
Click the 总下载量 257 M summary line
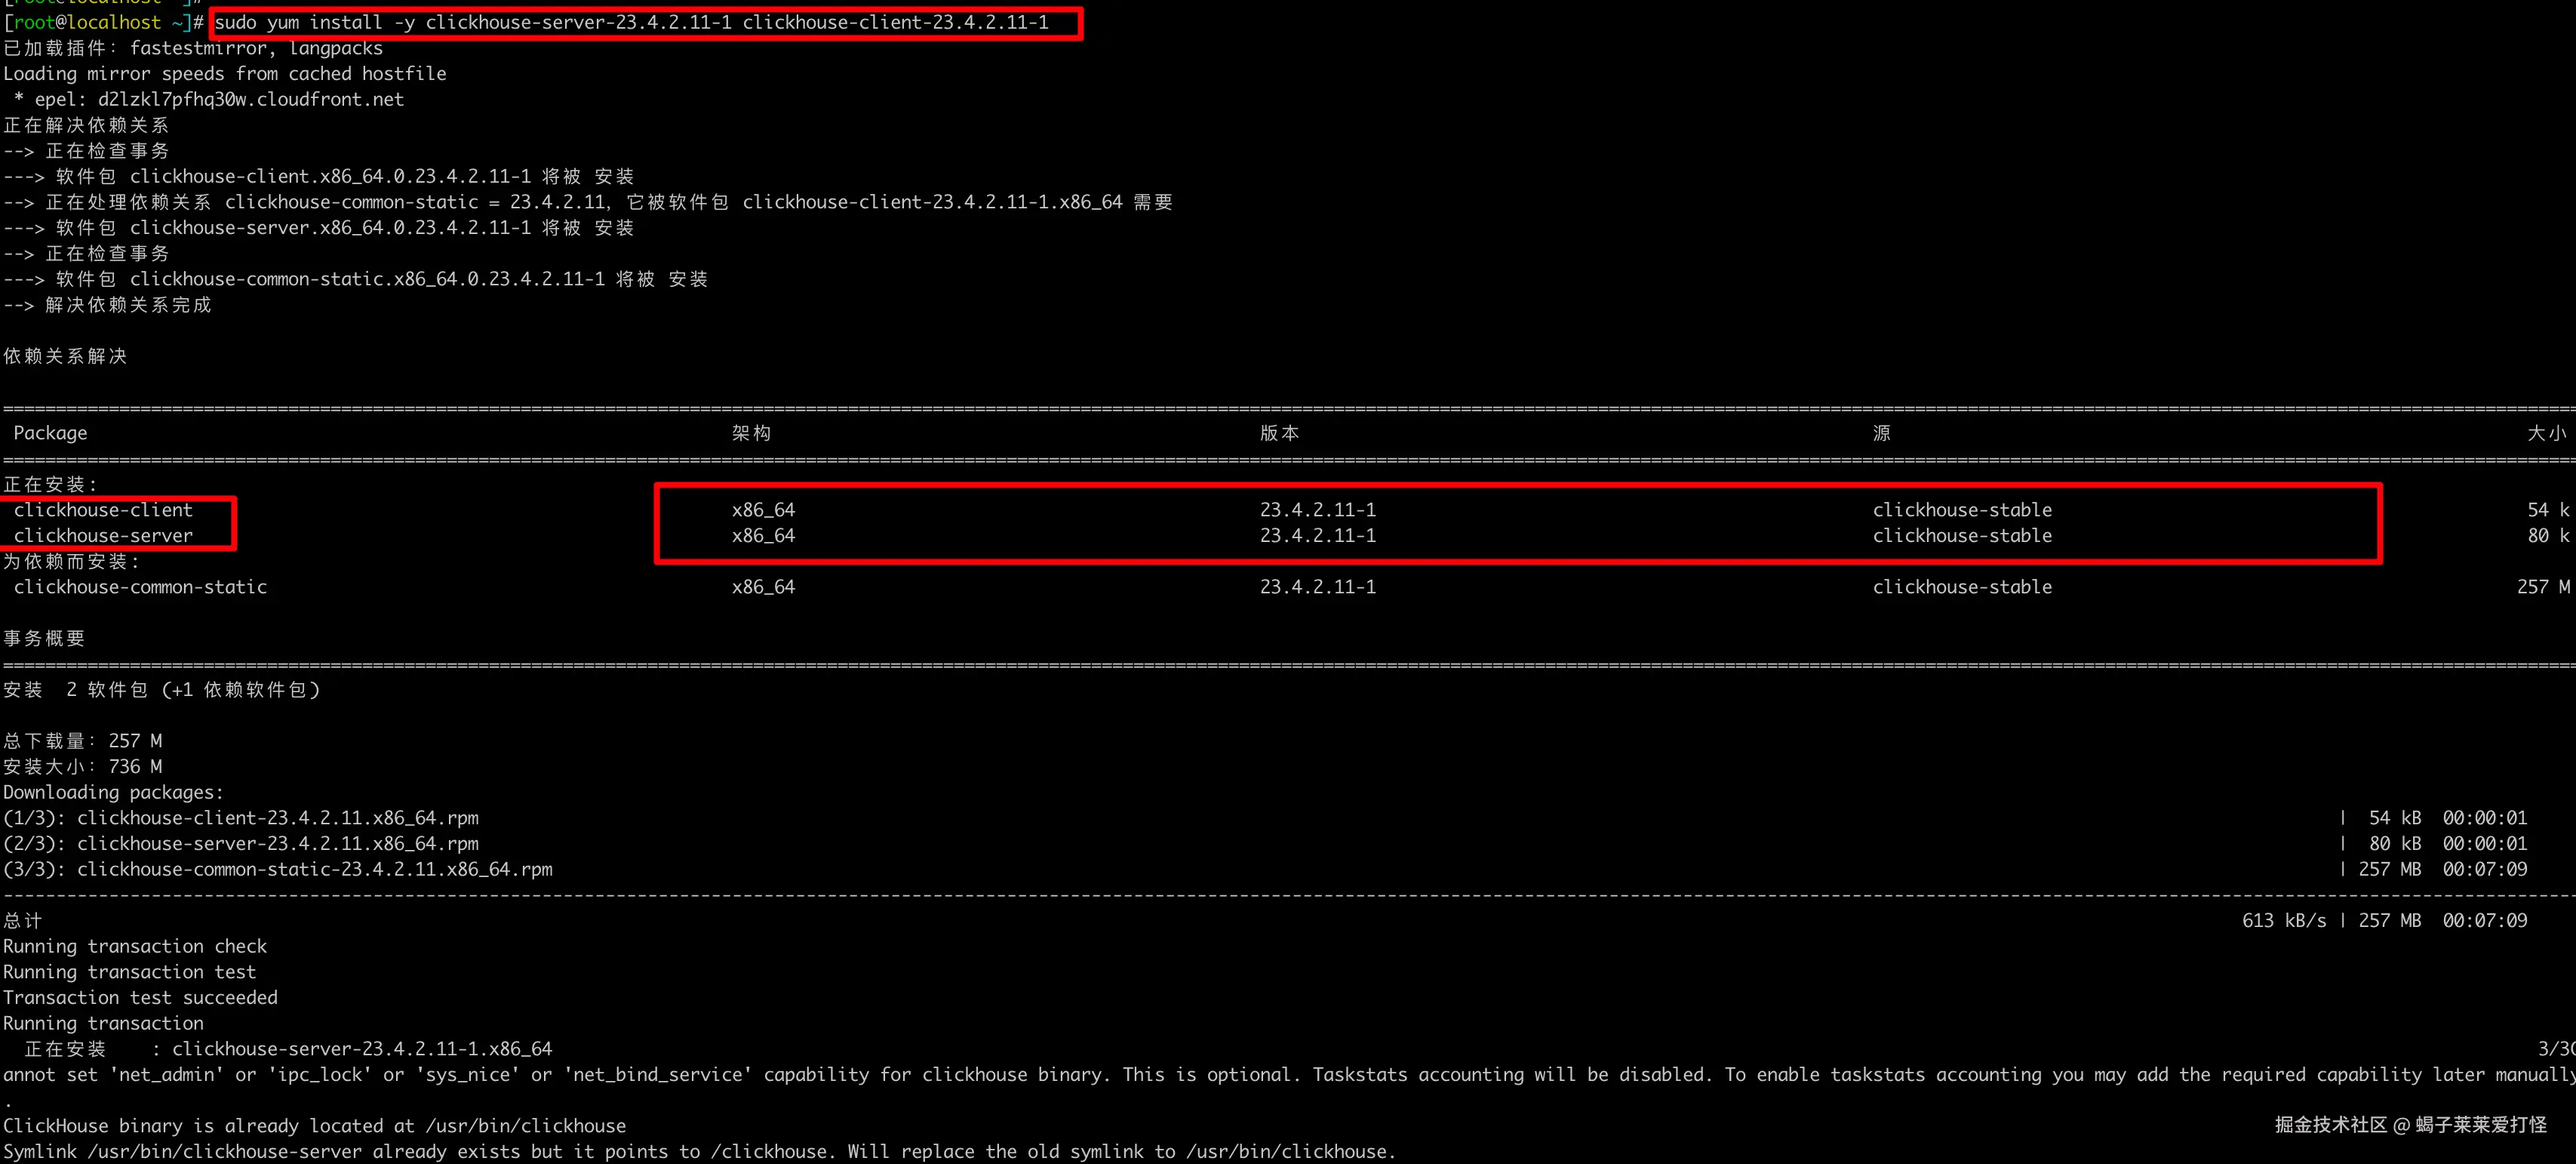click(82, 741)
